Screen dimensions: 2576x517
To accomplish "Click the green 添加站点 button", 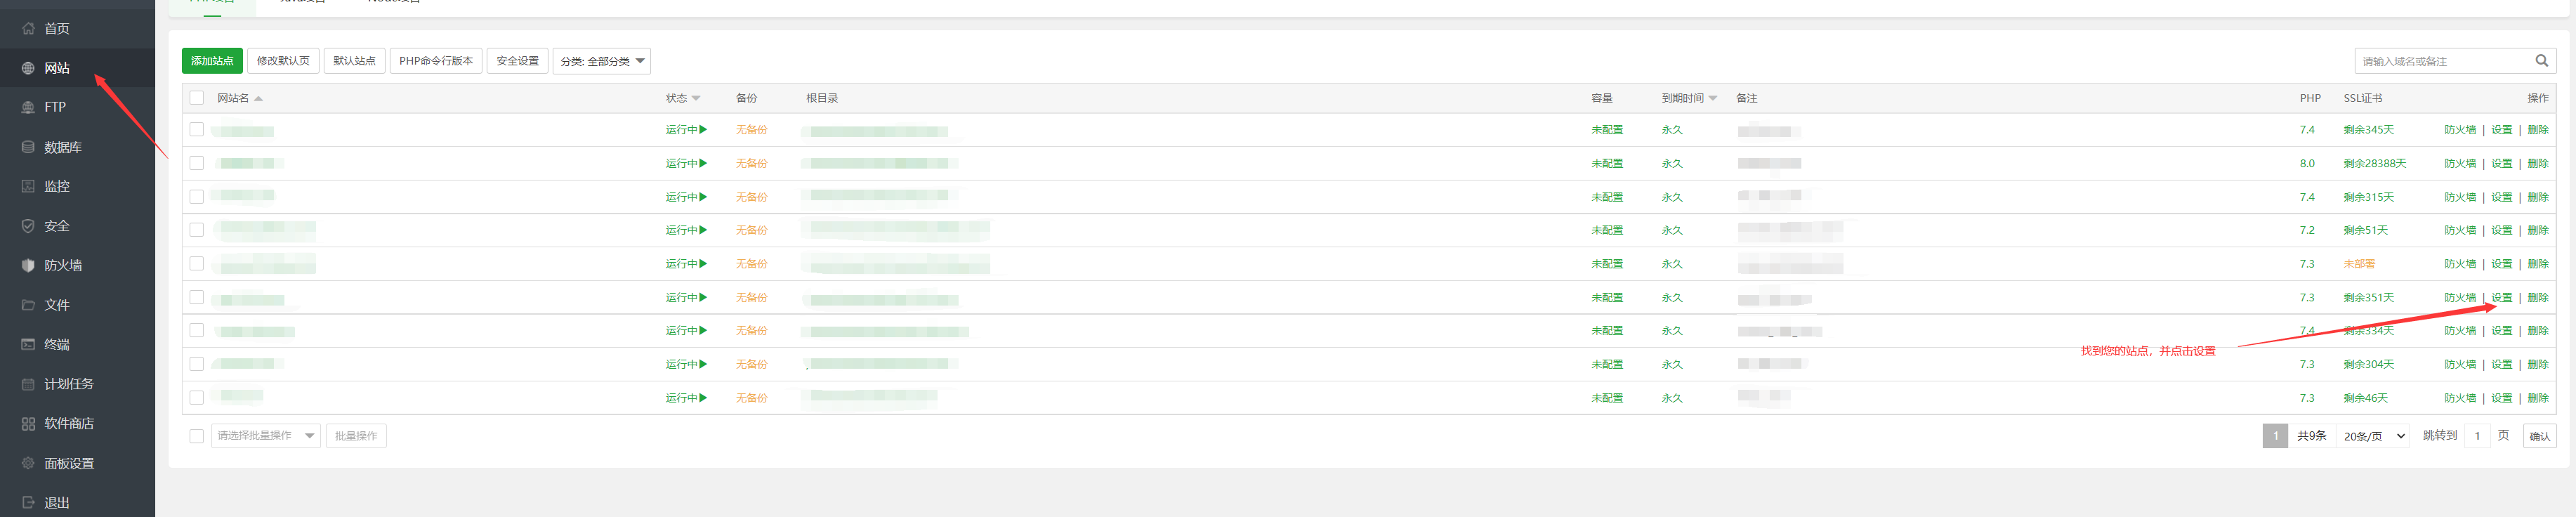I will pos(212,61).
